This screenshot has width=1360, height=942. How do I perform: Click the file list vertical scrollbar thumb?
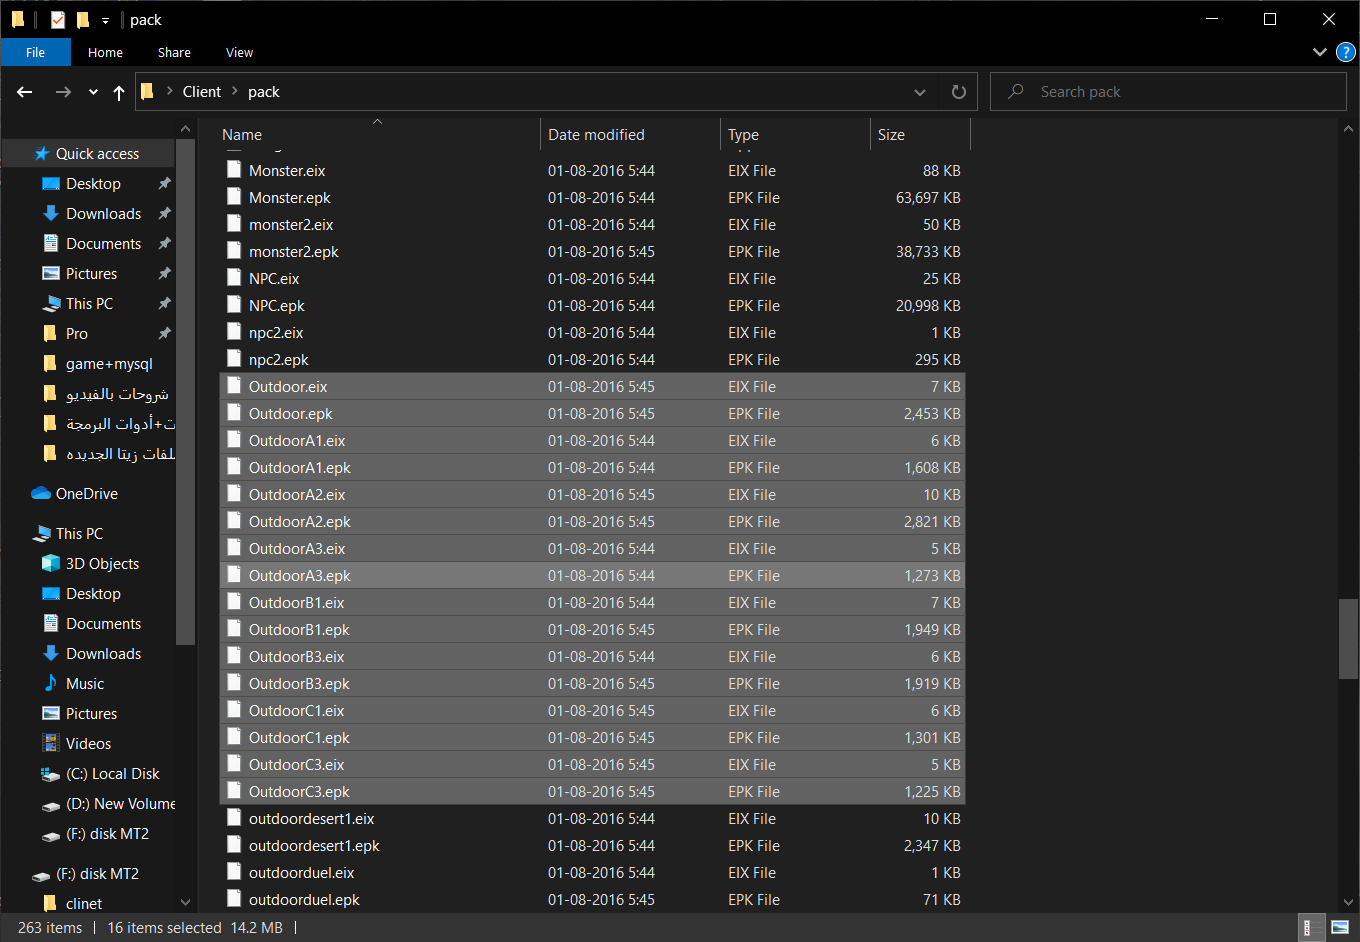click(1348, 639)
